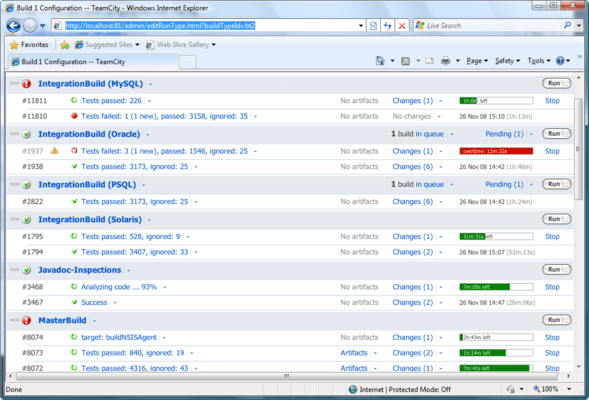Open the Page menu
Screen dimensions: 589x400
point(477,61)
